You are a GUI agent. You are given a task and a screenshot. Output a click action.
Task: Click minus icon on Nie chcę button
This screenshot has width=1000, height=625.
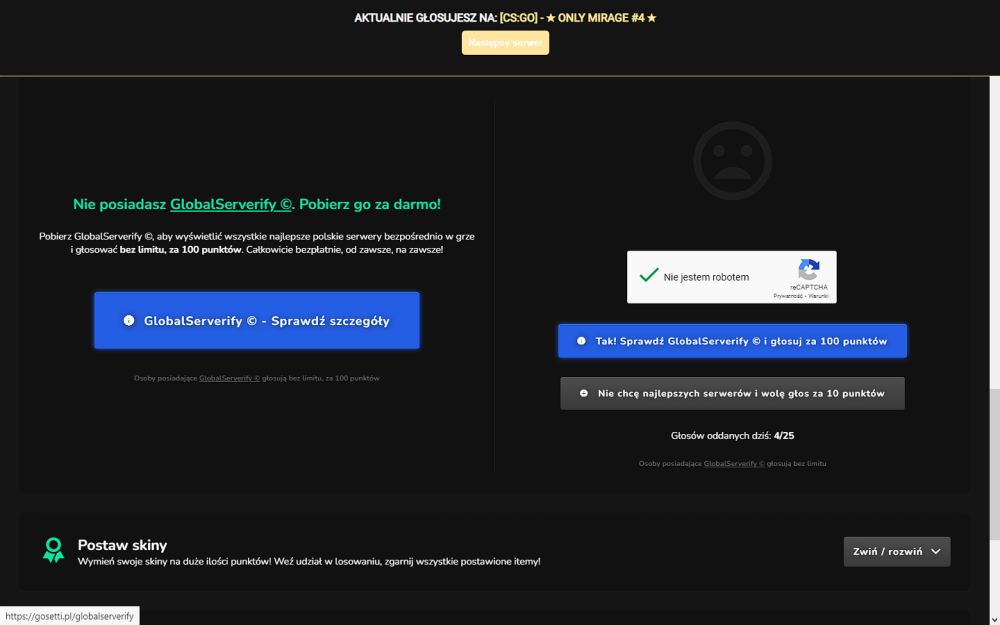[584, 393]
